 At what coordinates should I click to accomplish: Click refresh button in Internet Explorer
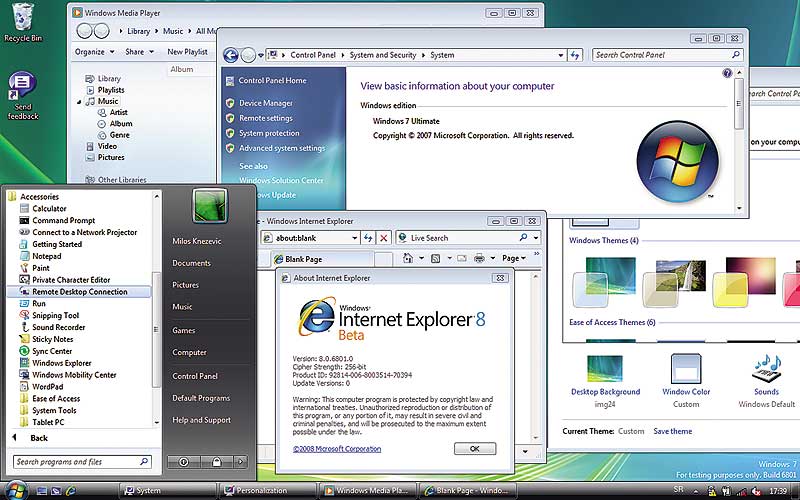point(368,238)
